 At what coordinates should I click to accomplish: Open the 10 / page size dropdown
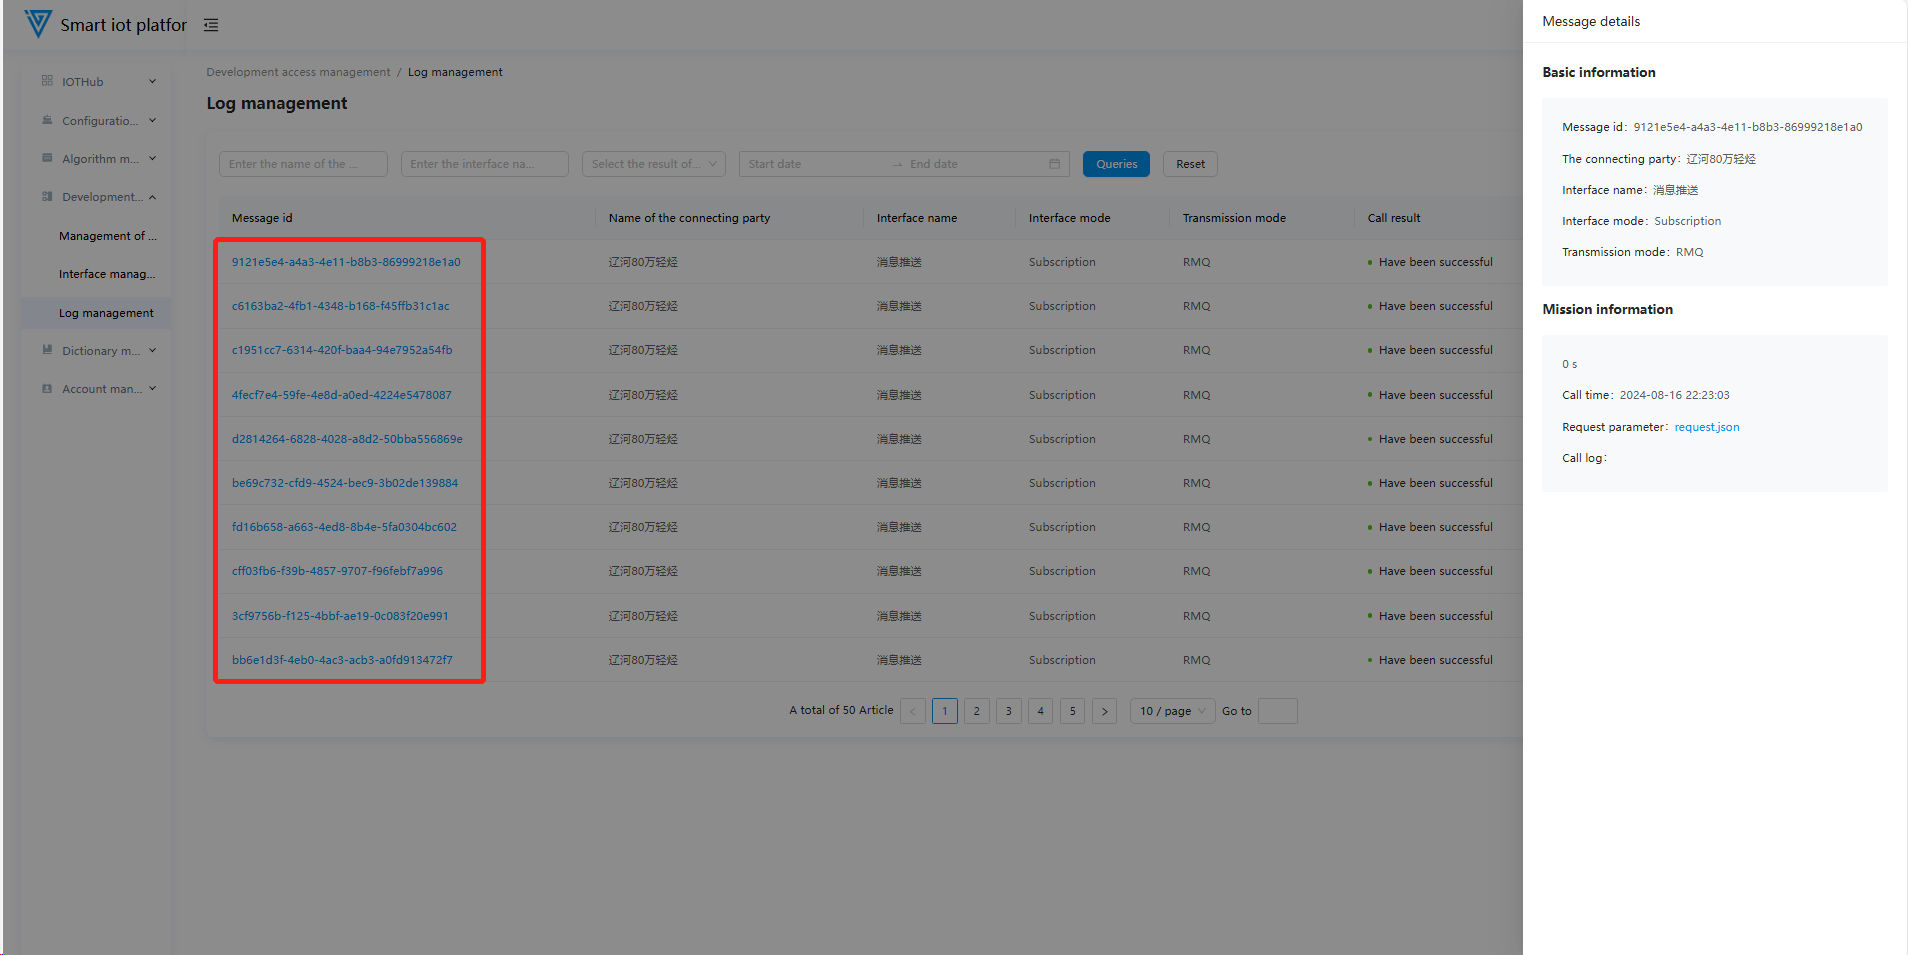1171,711
